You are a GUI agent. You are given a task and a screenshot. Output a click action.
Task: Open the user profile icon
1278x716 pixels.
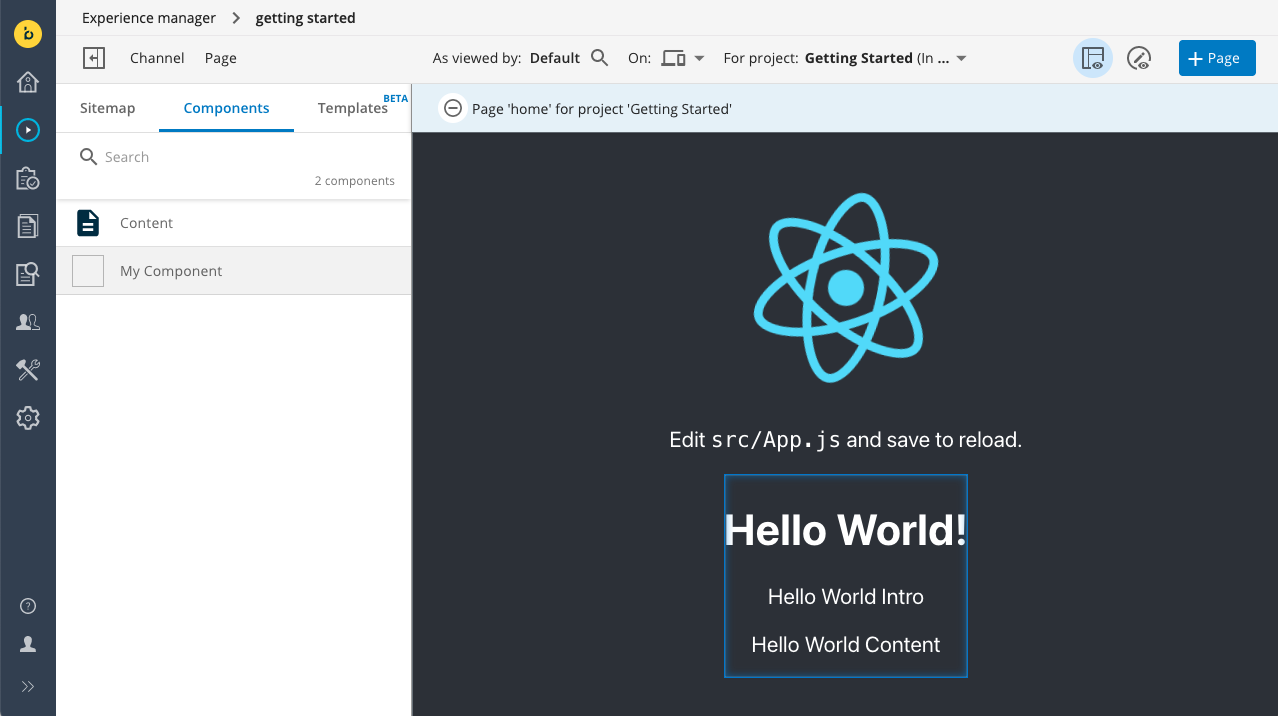click(28, 645)
